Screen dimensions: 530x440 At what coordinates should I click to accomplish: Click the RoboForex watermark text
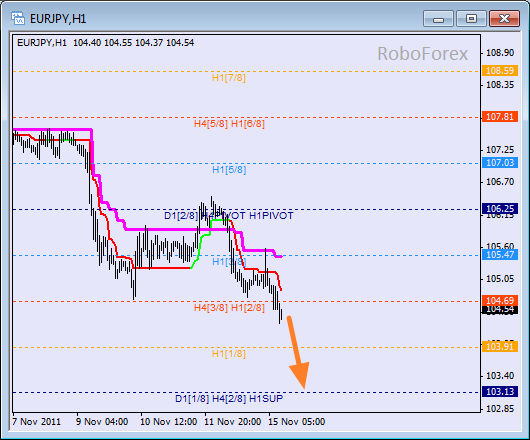click(x=423, y=54)
